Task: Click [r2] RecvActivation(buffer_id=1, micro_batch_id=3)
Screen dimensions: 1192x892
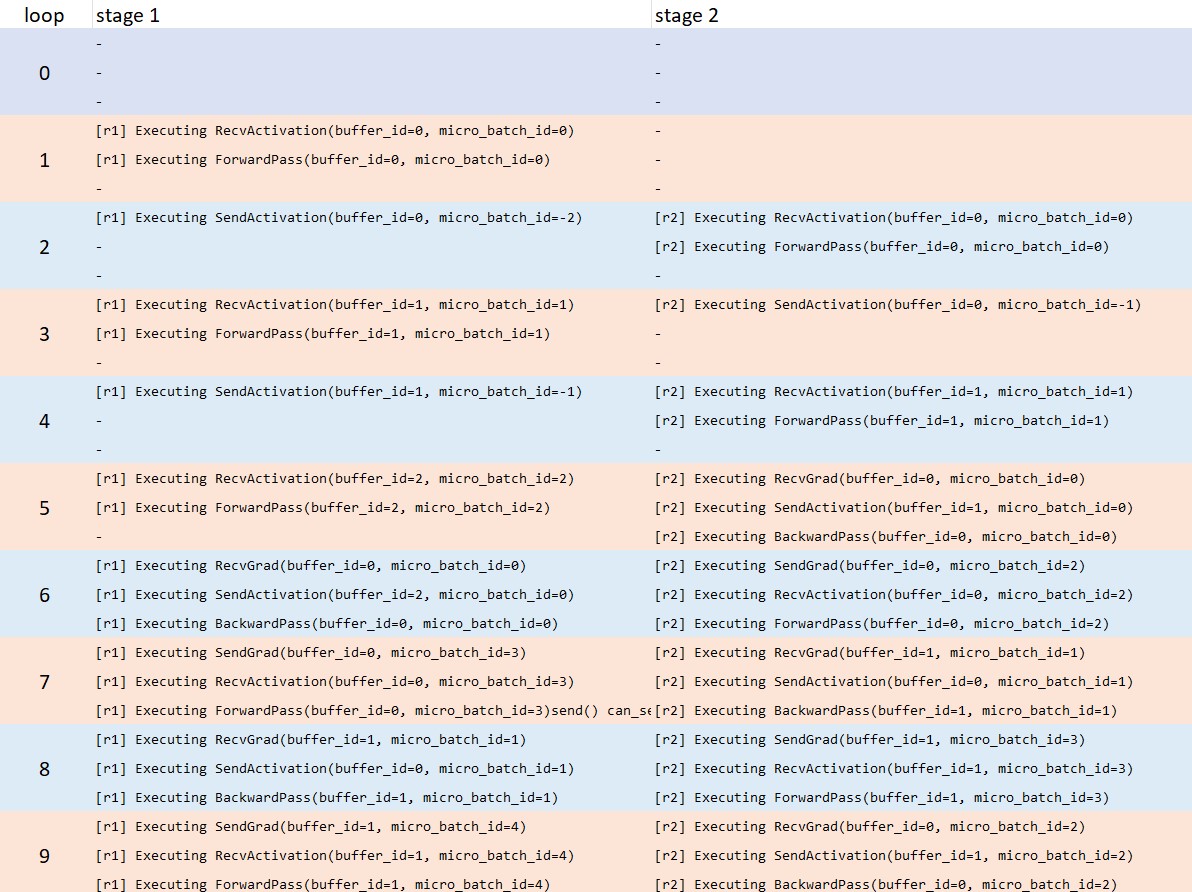Action: click(894, 769)
